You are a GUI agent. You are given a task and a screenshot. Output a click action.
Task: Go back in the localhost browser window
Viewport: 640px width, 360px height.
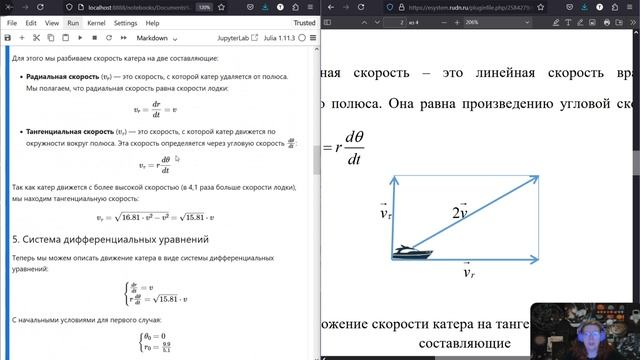click(x=9, y=7)
